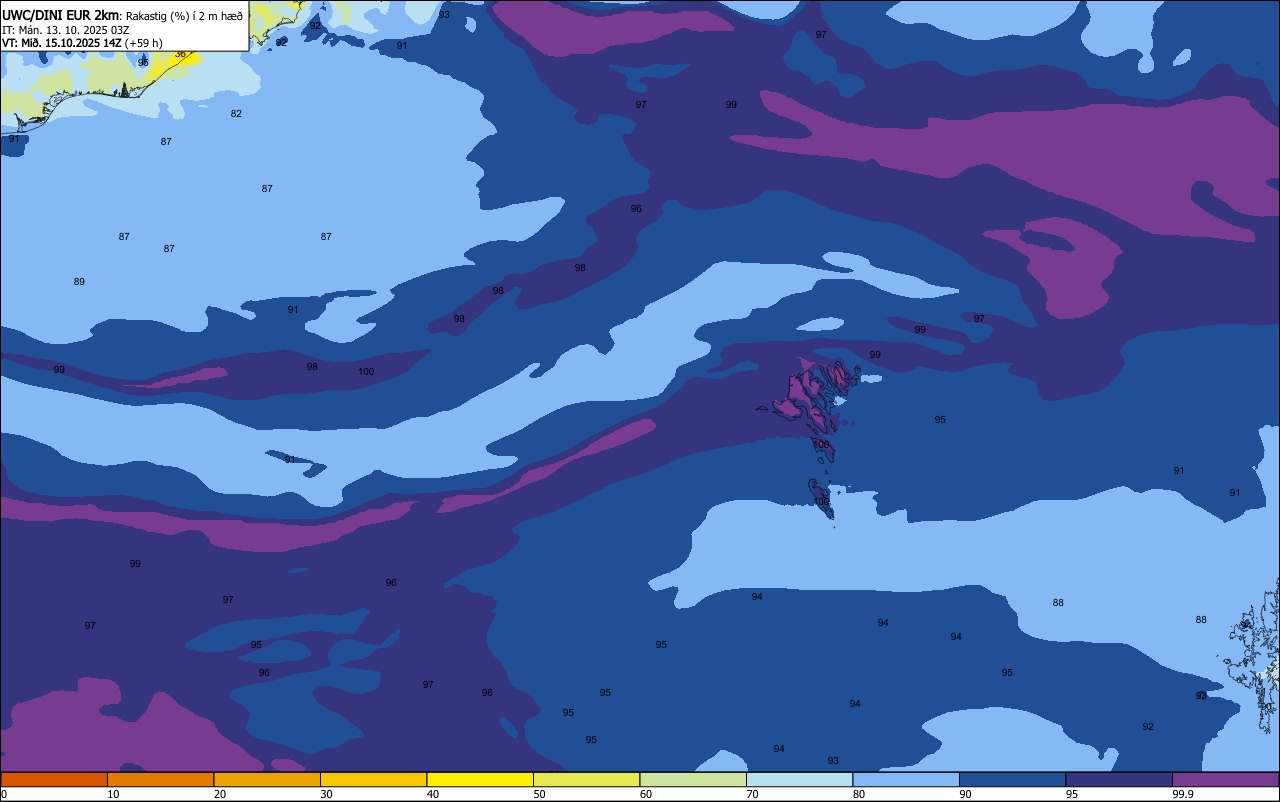Click the amber 20–30 legend swatch
The height and width of the screenshot is (802, 1280).
(267, 779)
